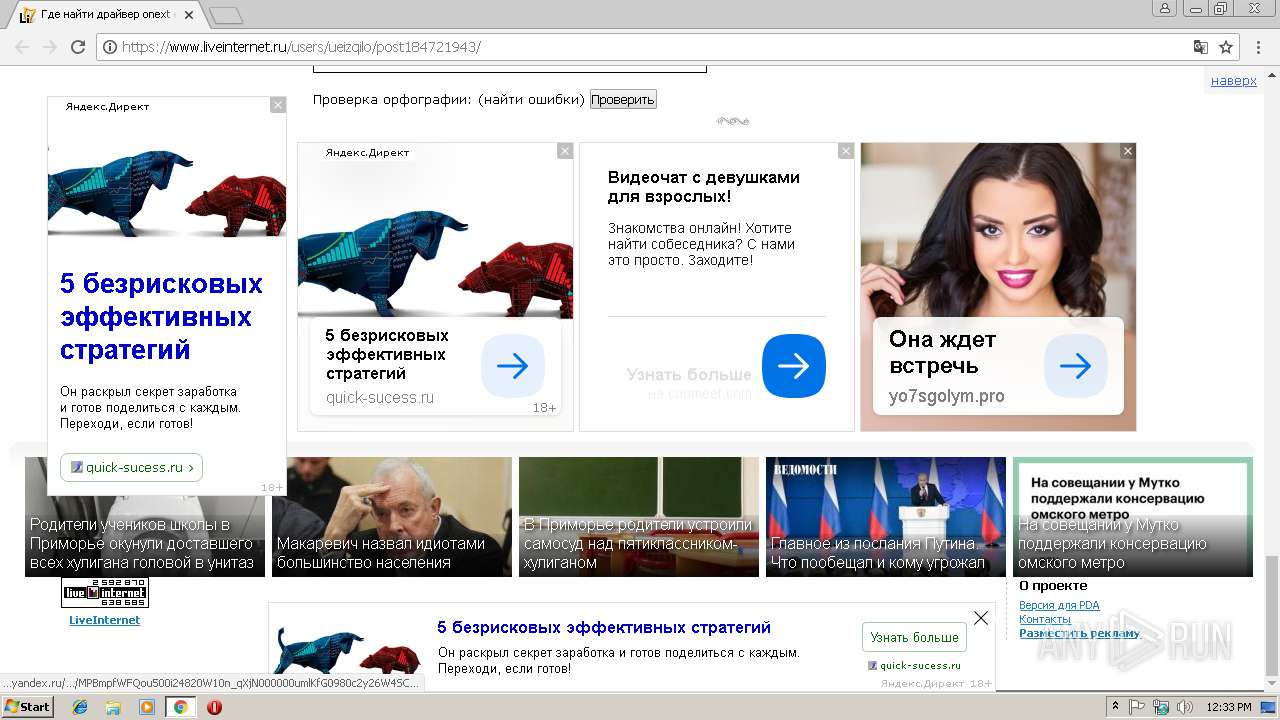
Task: Open the file explorer taskbar icon
Action: point(113,707)
